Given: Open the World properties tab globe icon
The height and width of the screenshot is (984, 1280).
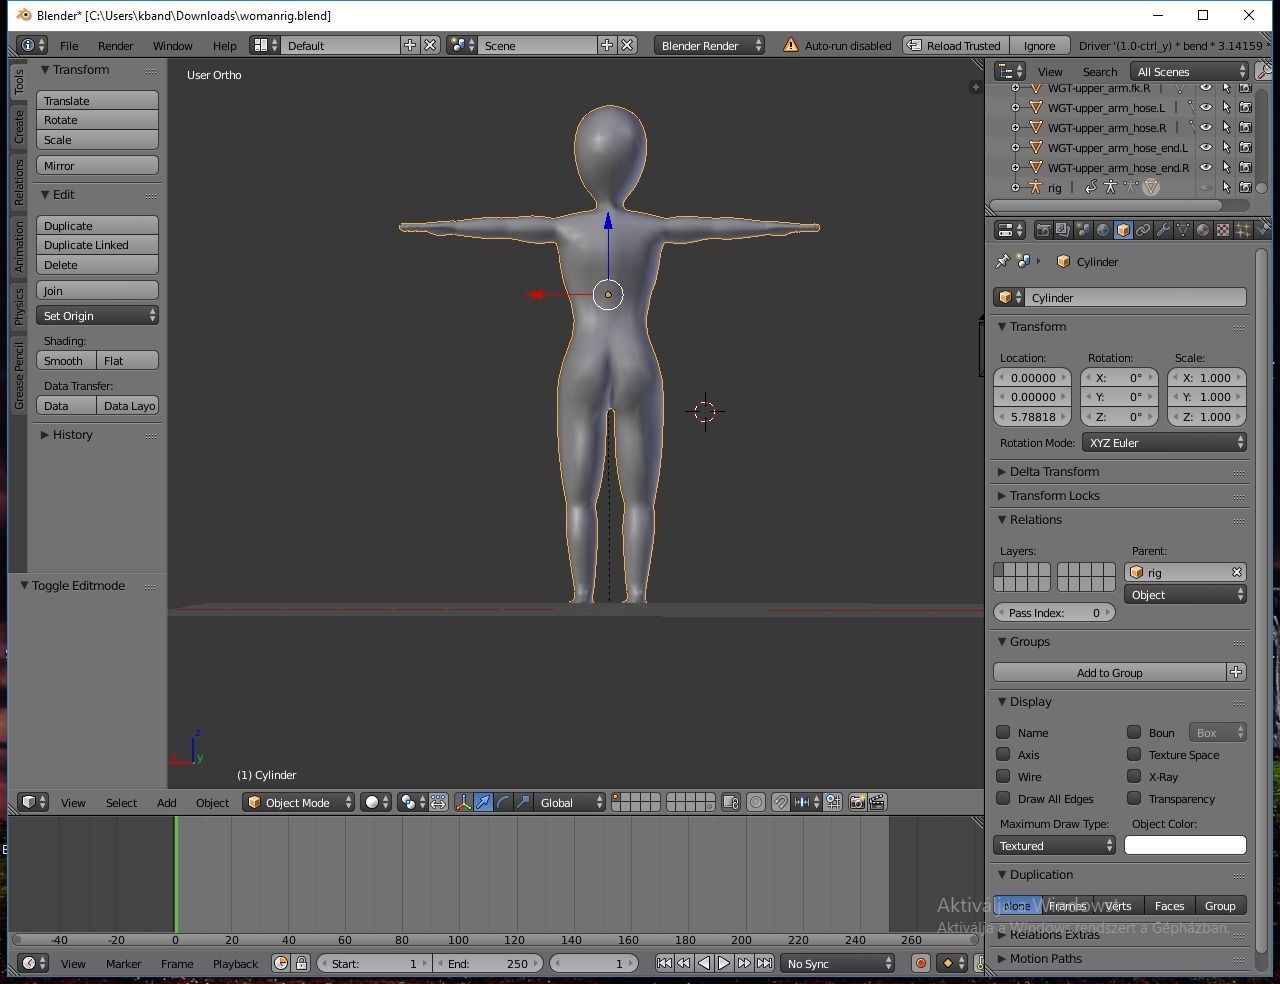Looking at the screenshot, I should click(x=1103, y=230).
